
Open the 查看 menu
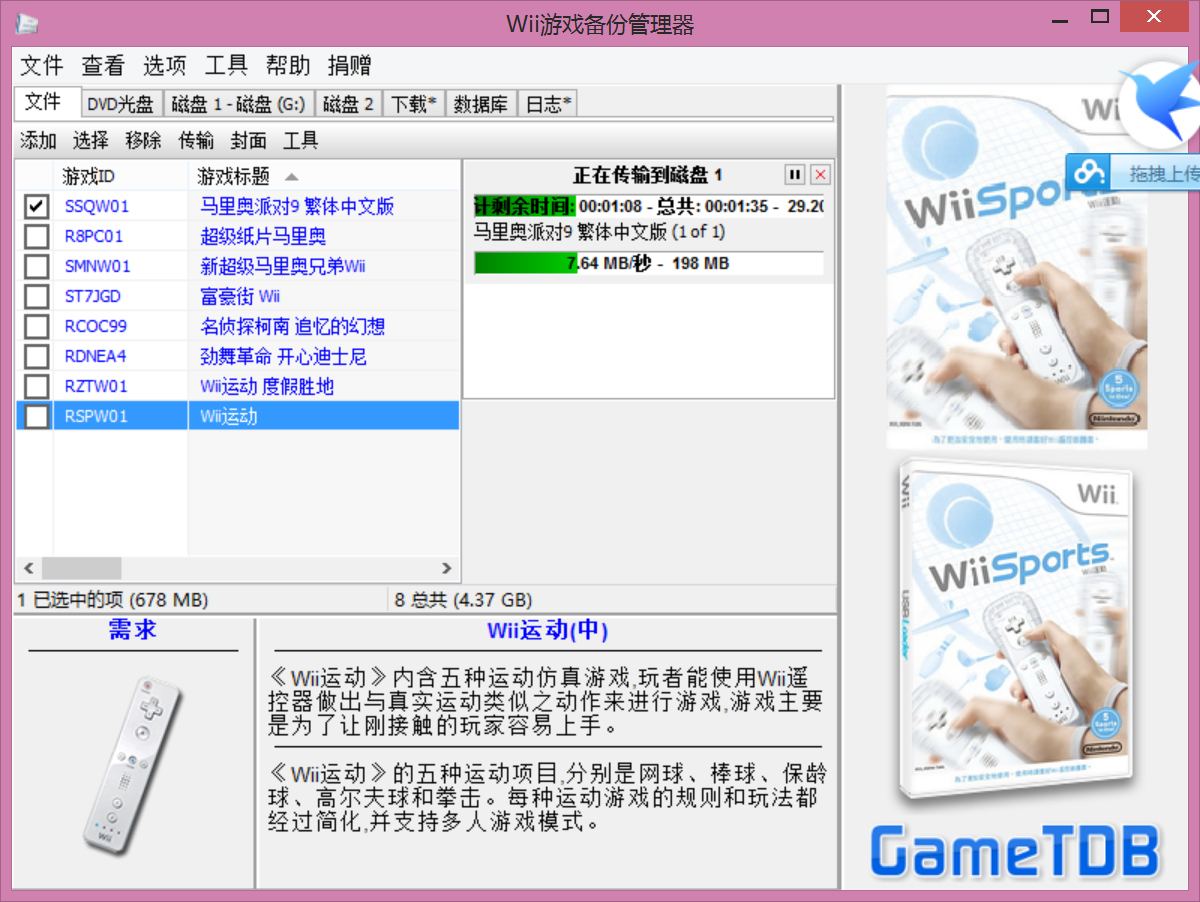click(x=103, y=66)
